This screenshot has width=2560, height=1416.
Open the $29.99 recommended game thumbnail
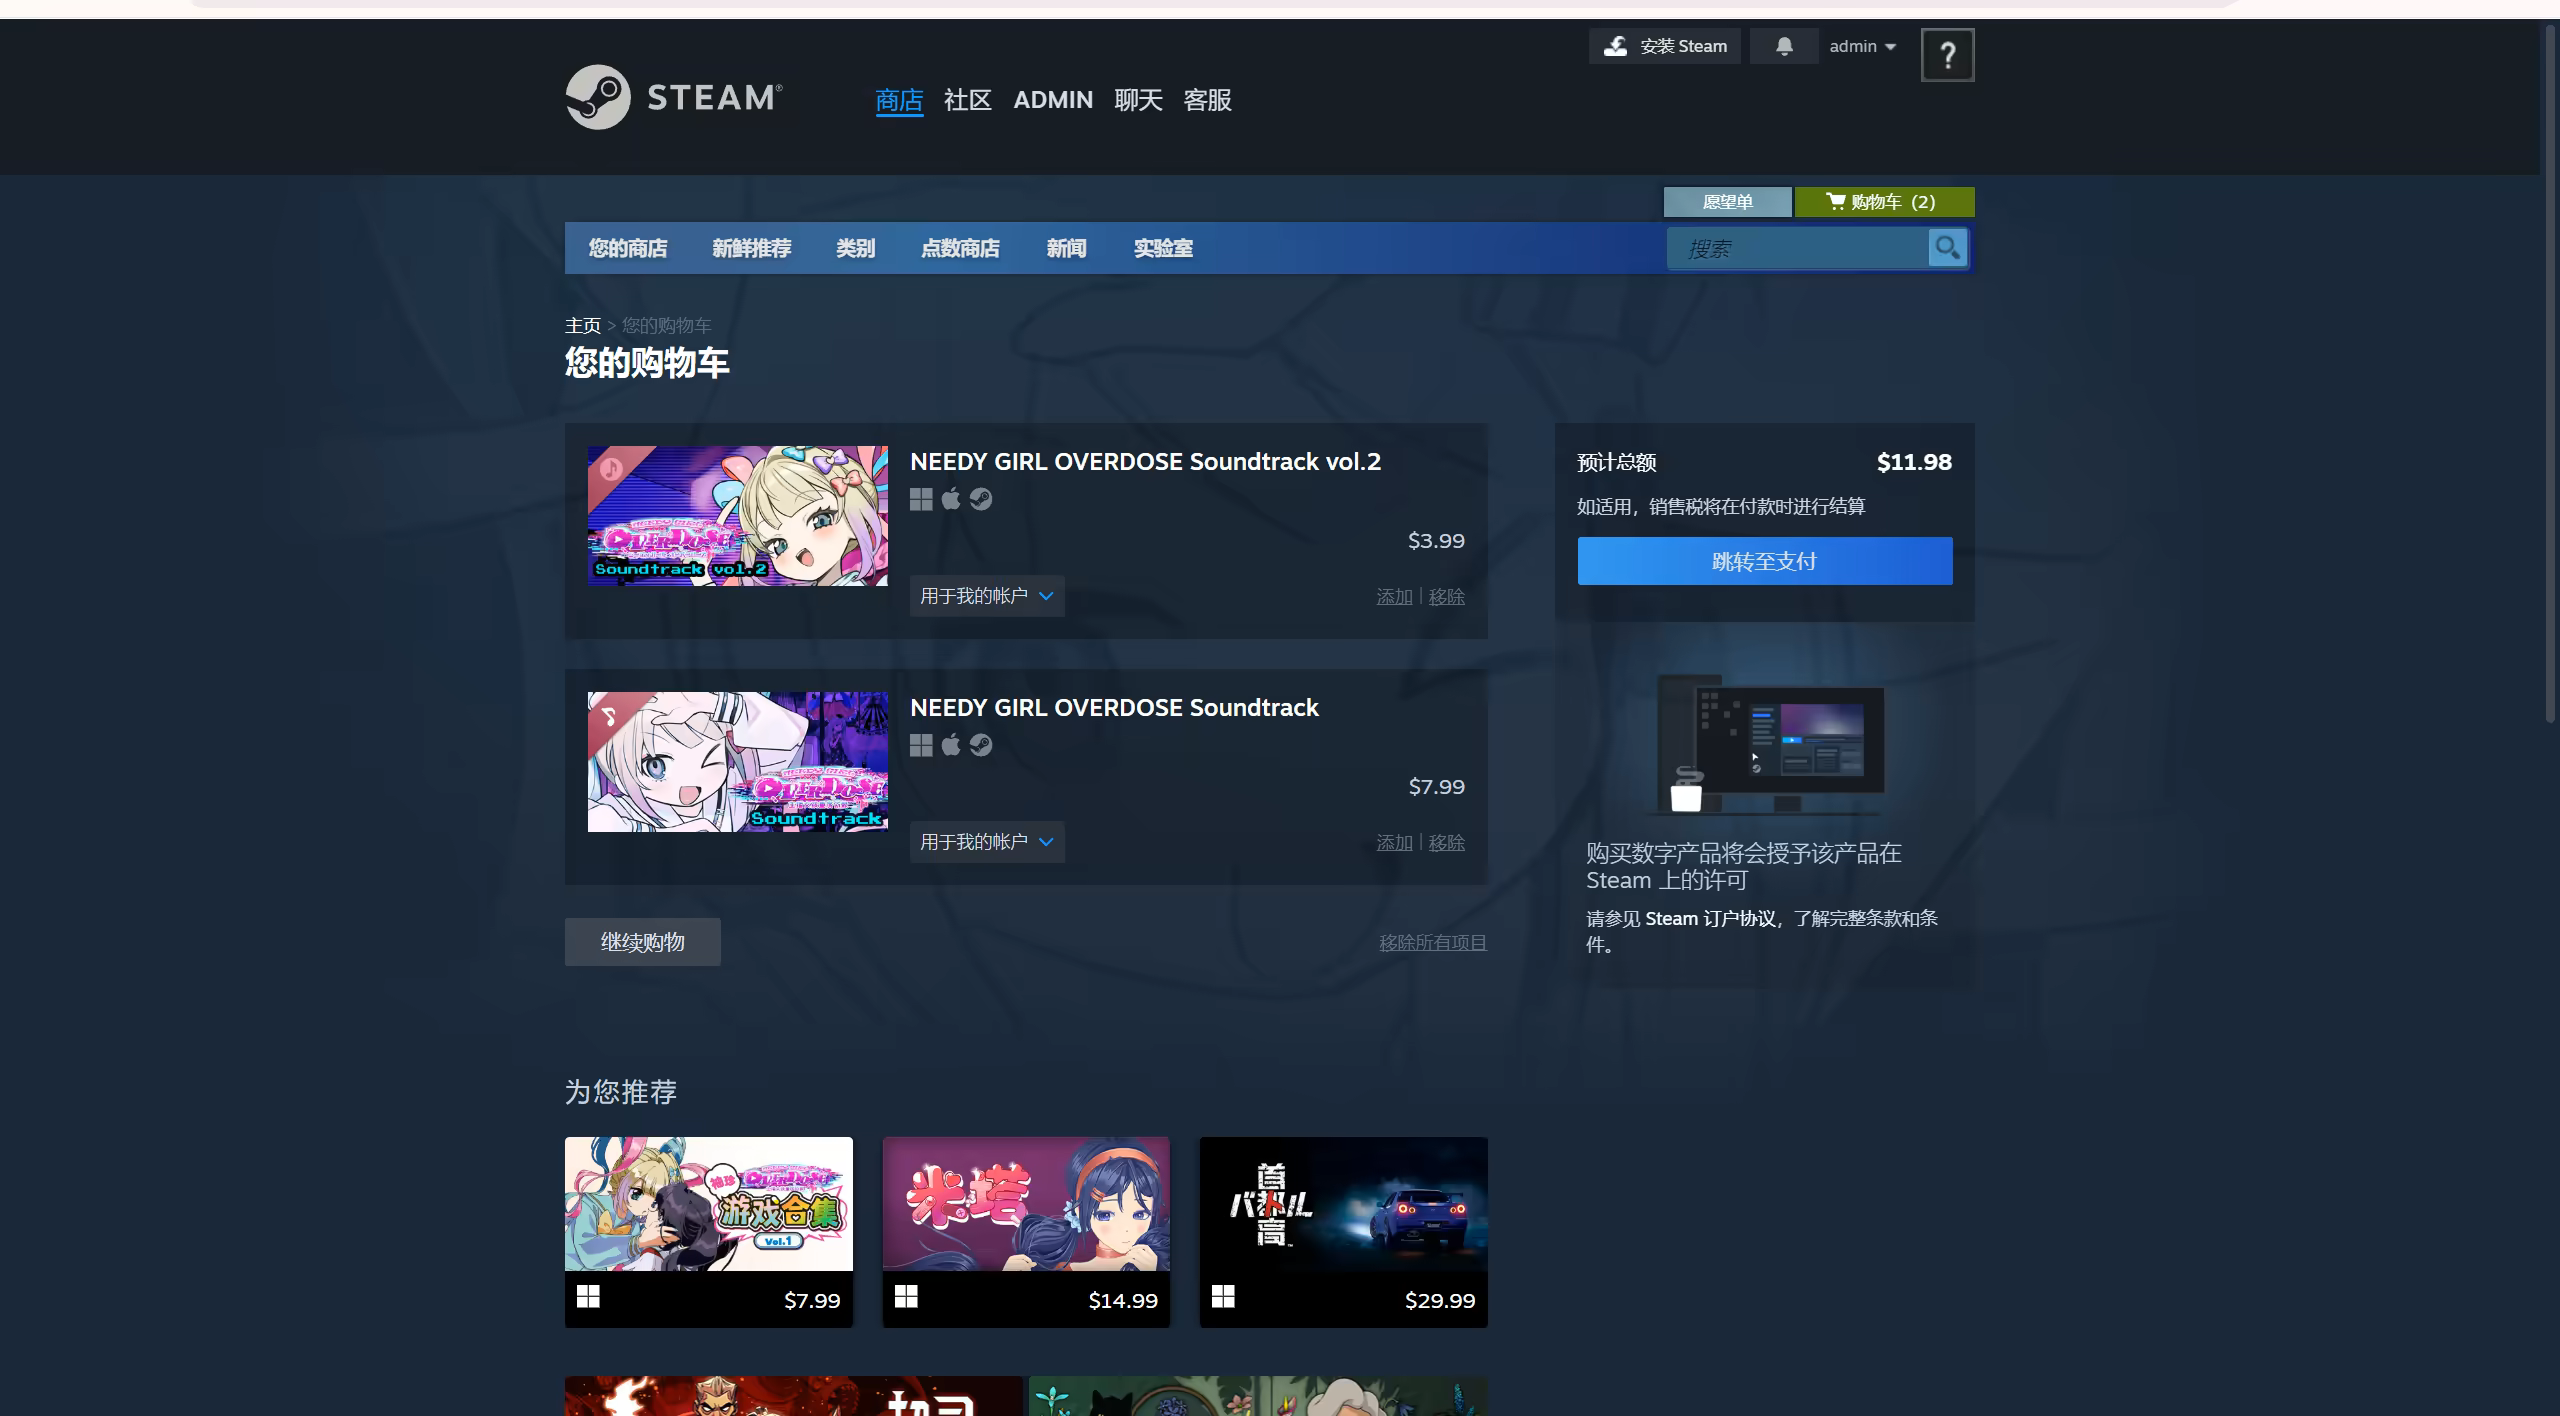(x=1343, y=1204)
